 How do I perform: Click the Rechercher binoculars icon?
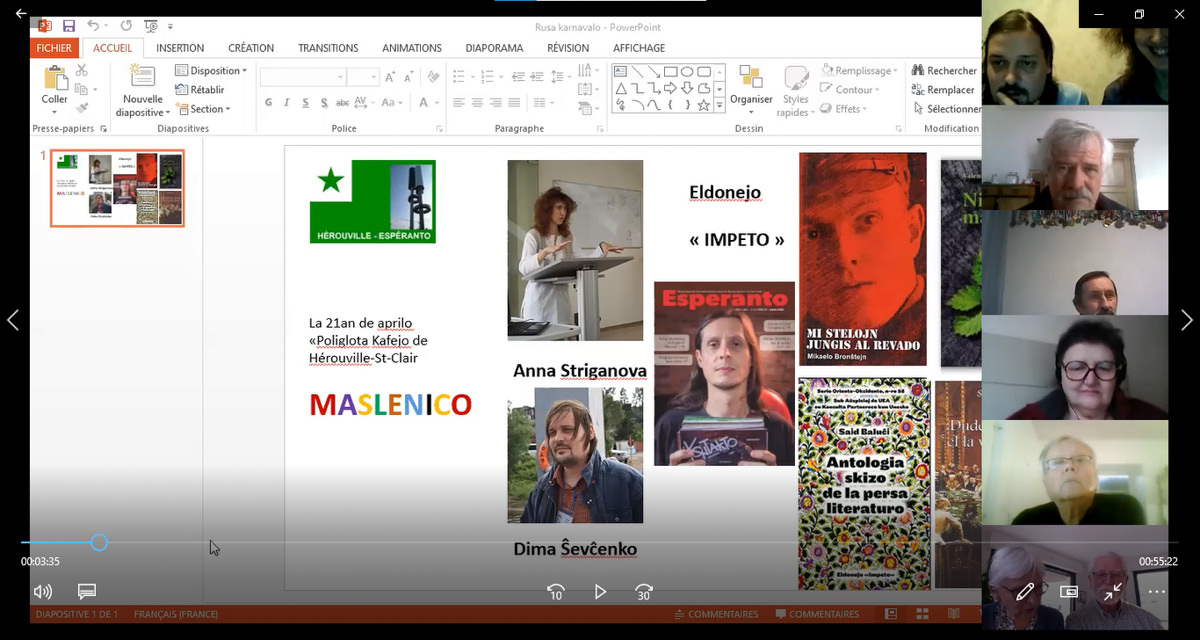pyautogui.click(x=917, y=71)
